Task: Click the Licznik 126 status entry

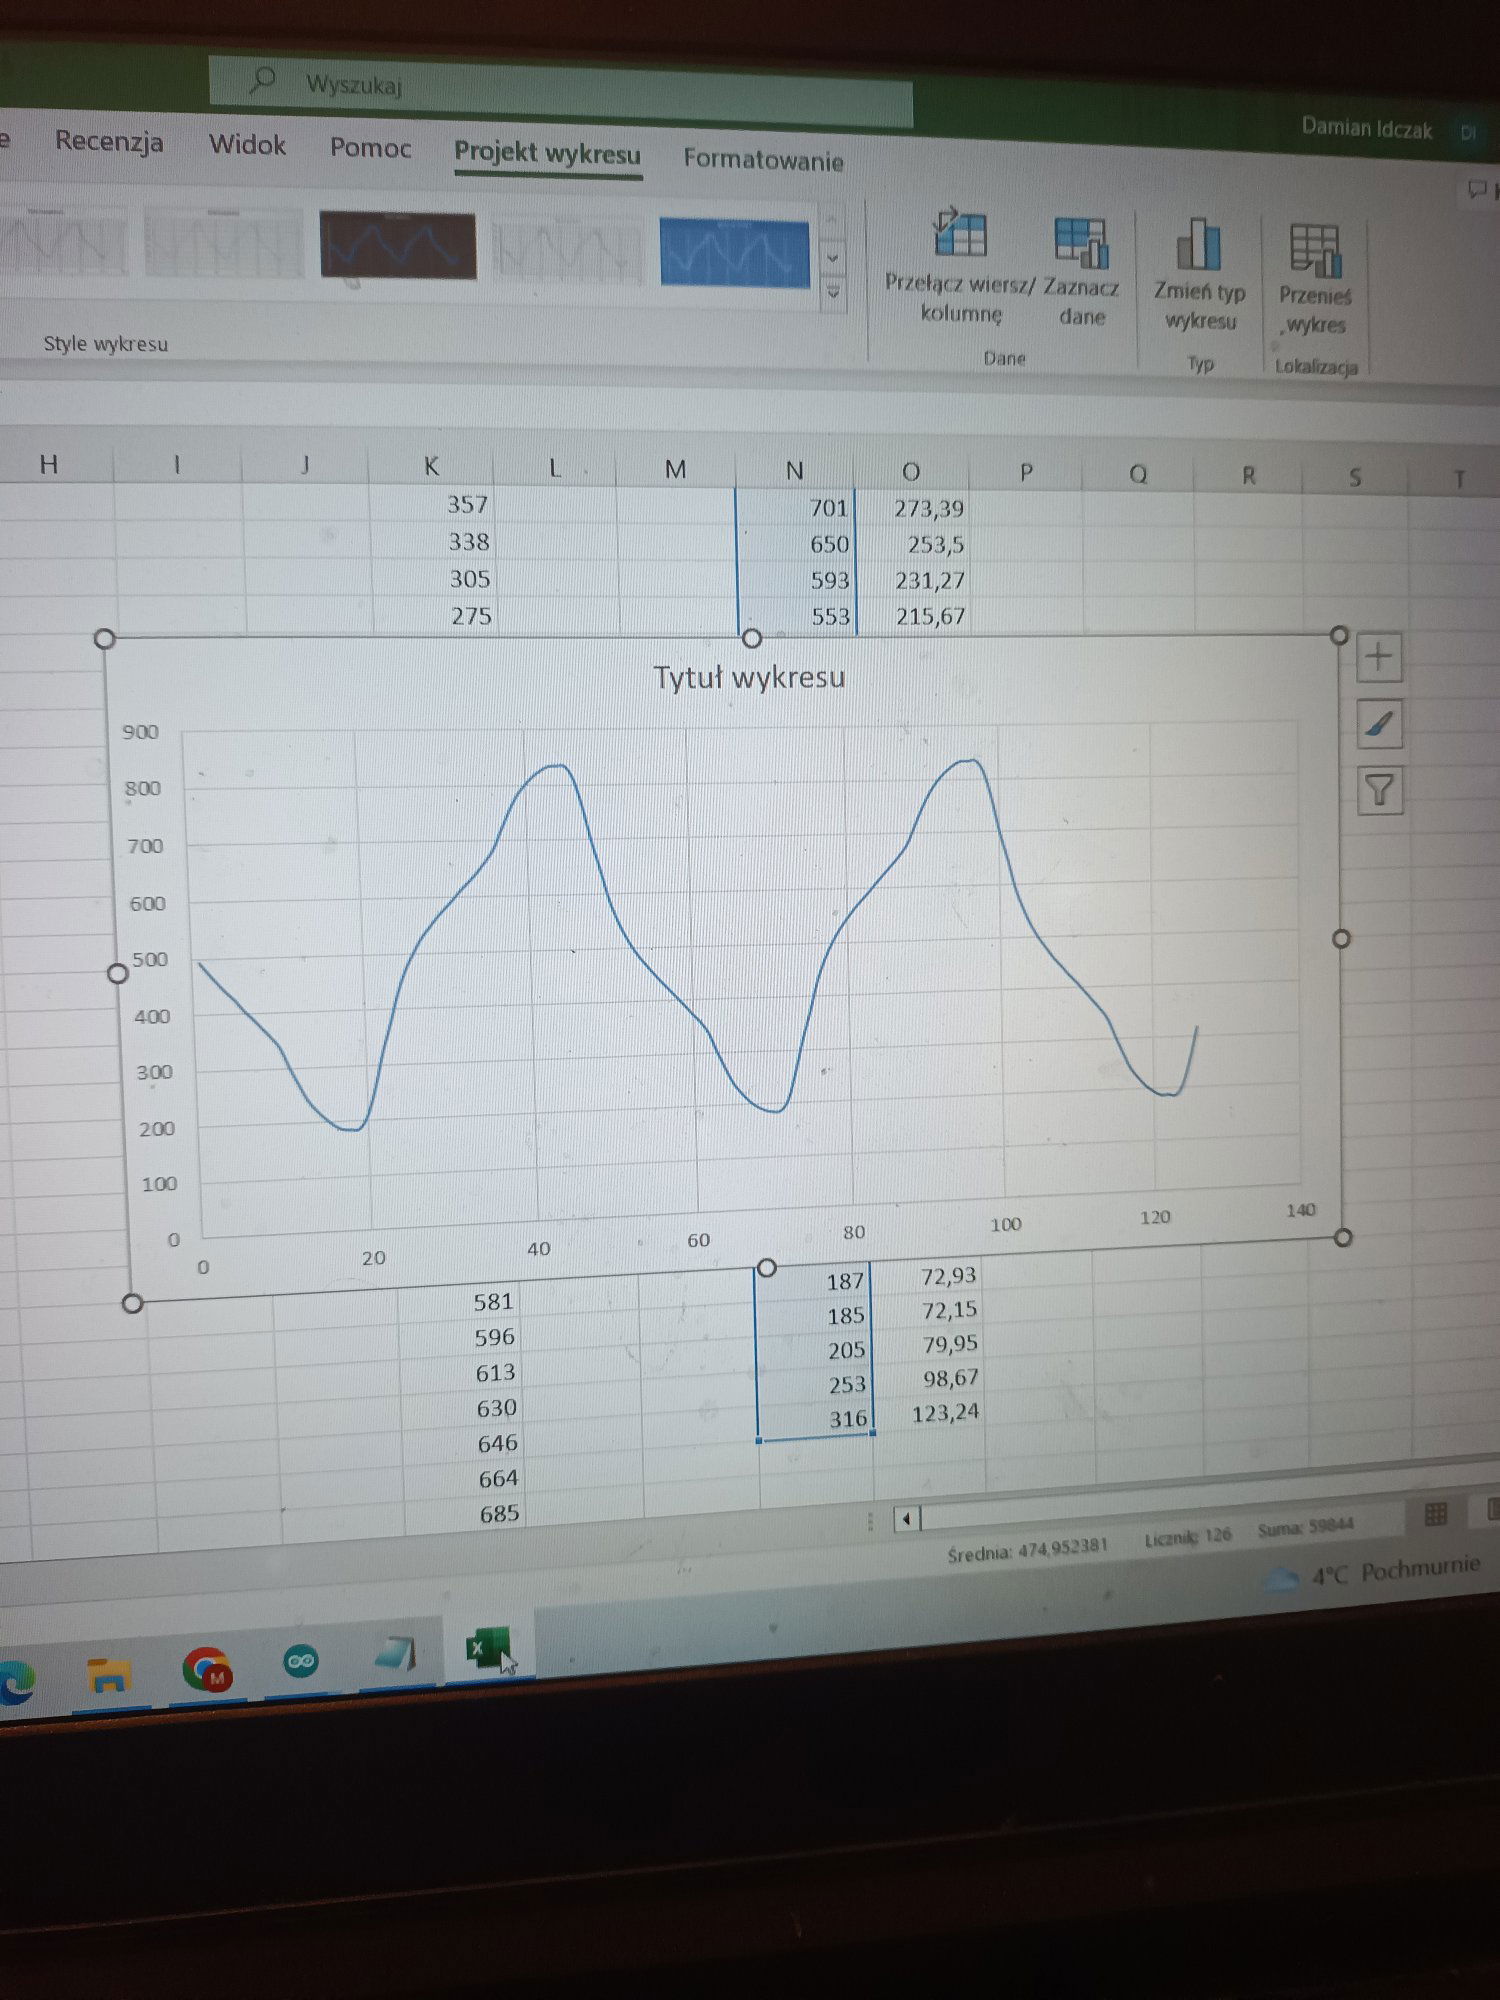Action: coord(1188,1537)
